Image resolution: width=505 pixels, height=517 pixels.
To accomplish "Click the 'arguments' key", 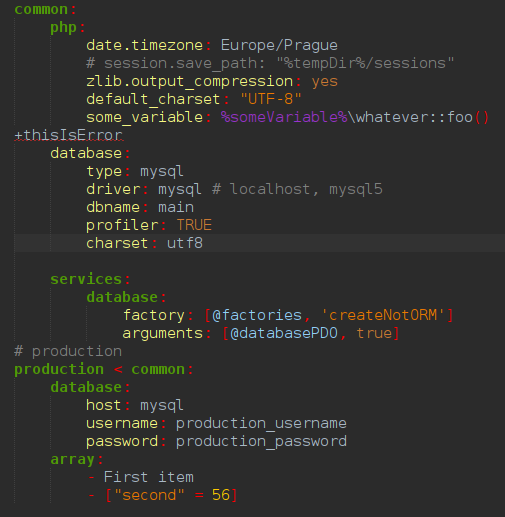I will pyautogui.click(x=162, y=333).
